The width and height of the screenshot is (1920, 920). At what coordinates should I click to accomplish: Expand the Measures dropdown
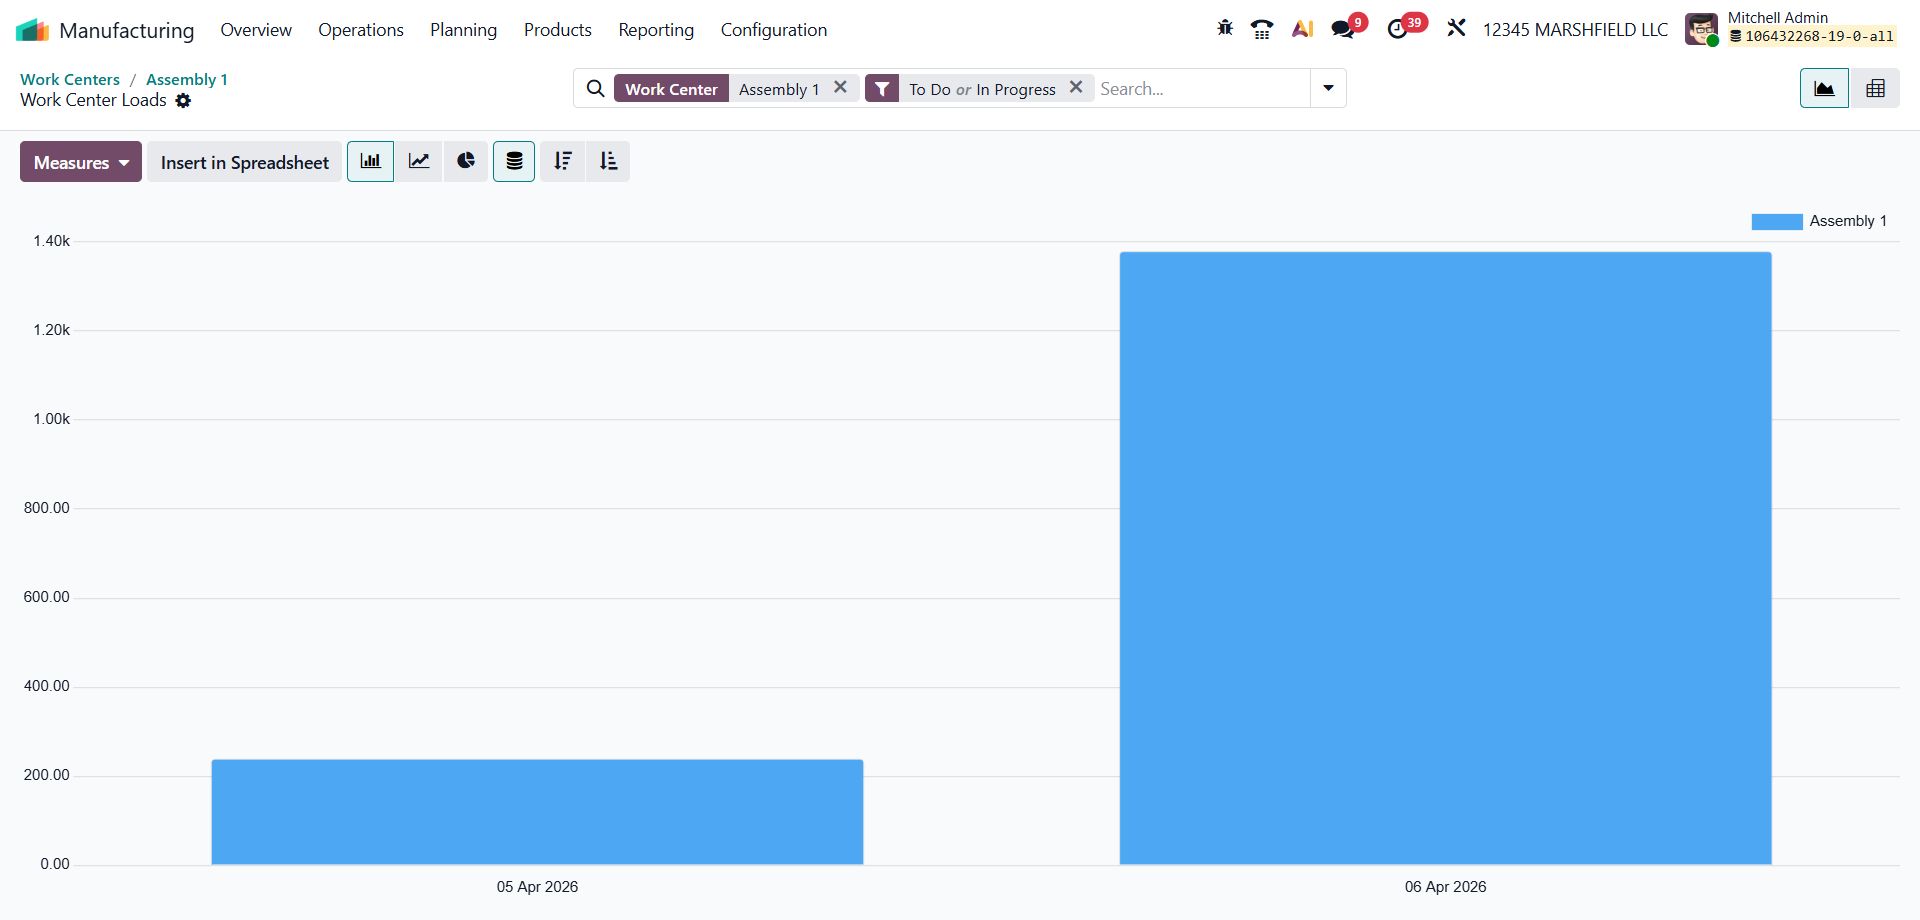coord(81,162)
